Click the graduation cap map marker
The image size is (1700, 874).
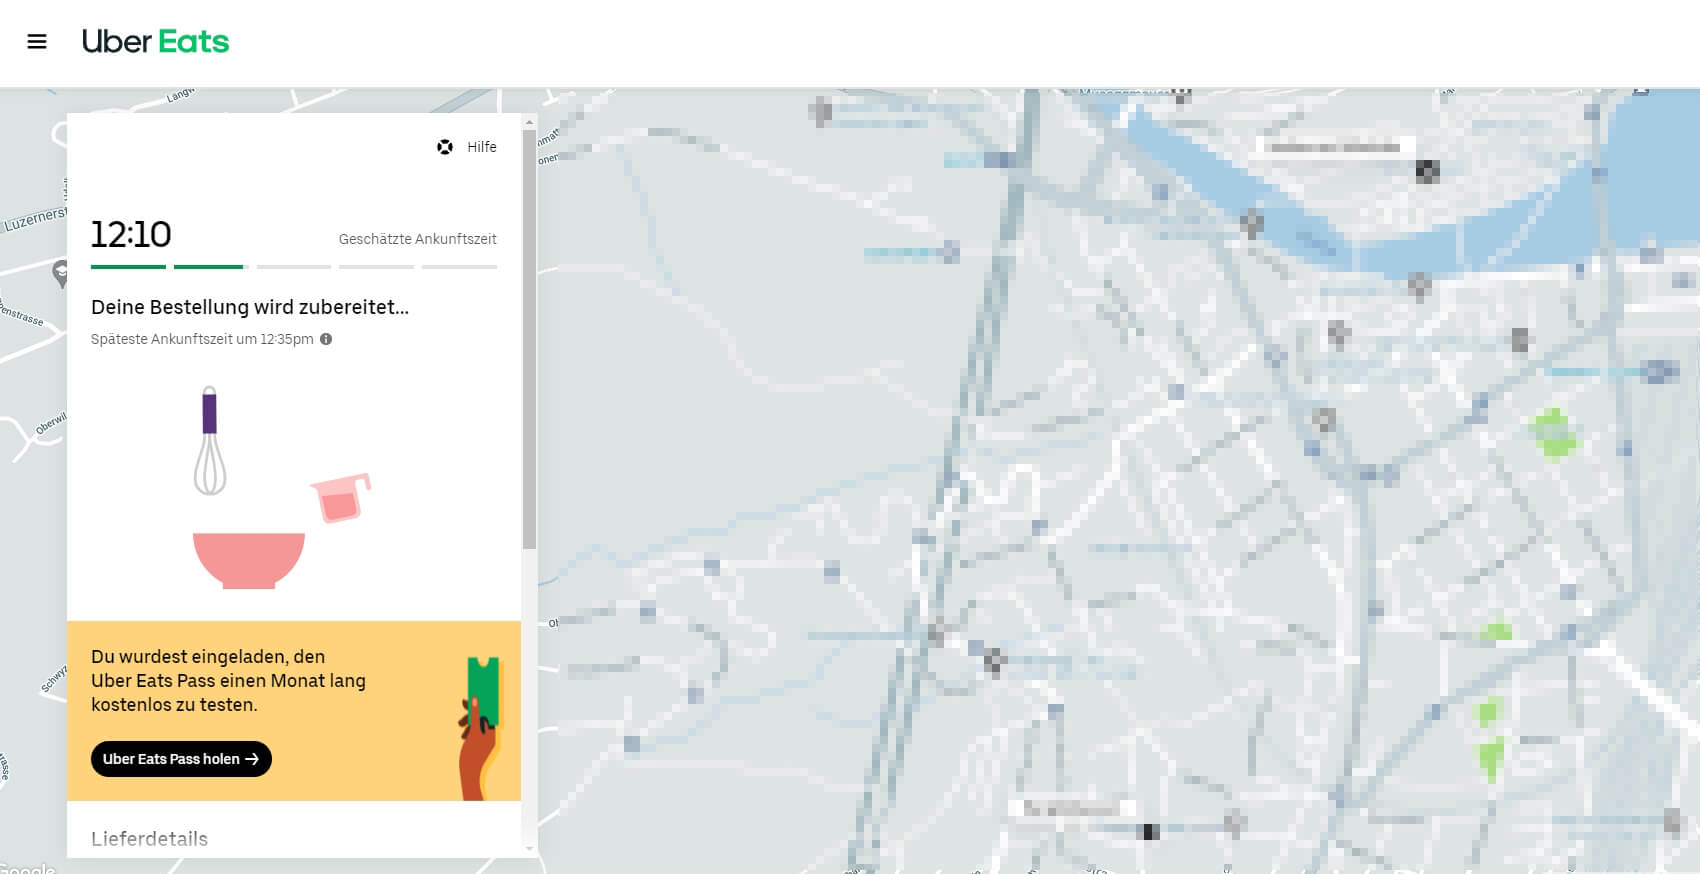tap(61, 272)
